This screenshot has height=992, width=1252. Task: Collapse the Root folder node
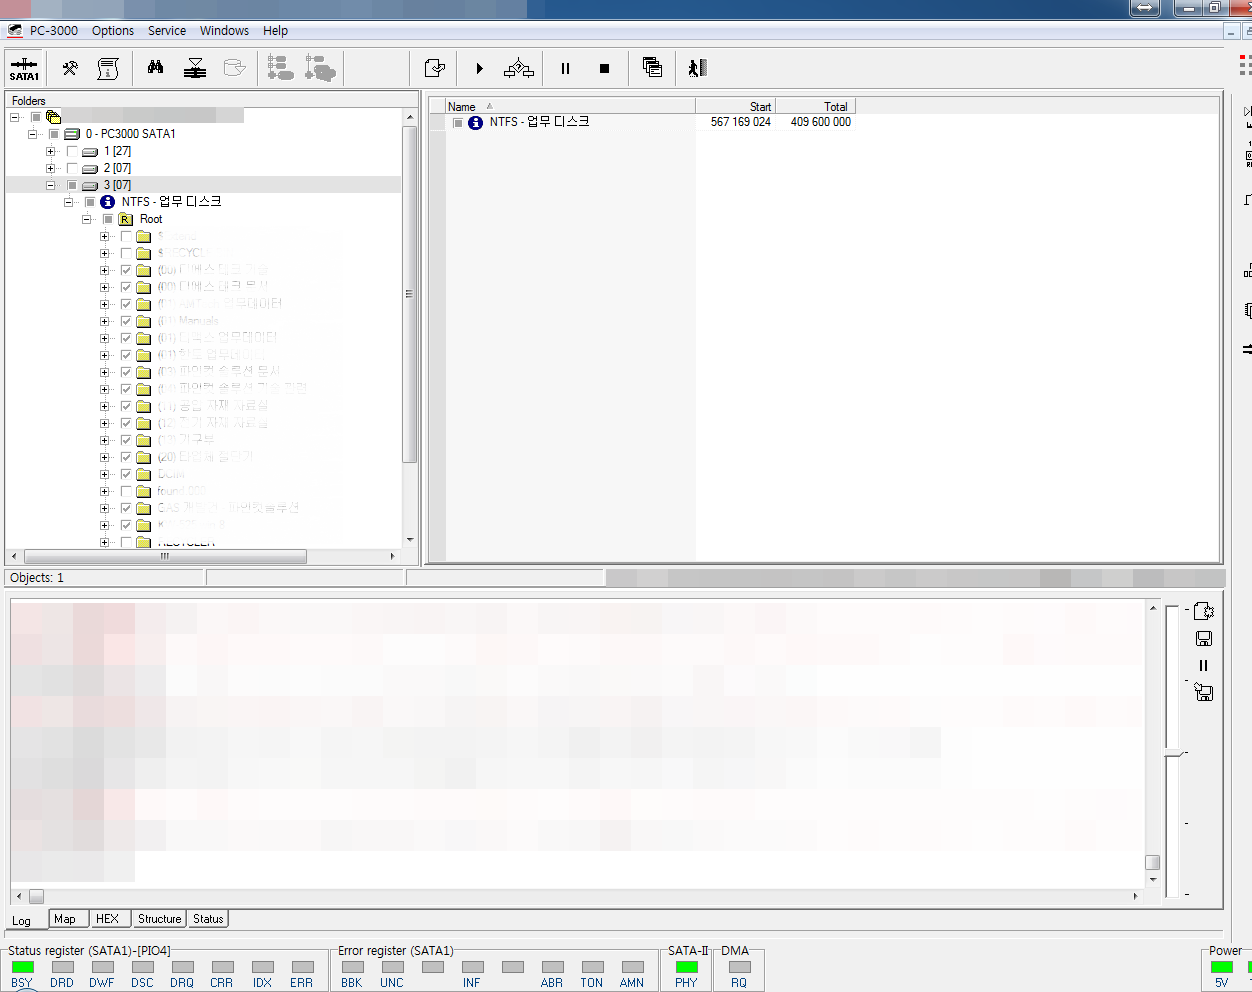(86, 219)
